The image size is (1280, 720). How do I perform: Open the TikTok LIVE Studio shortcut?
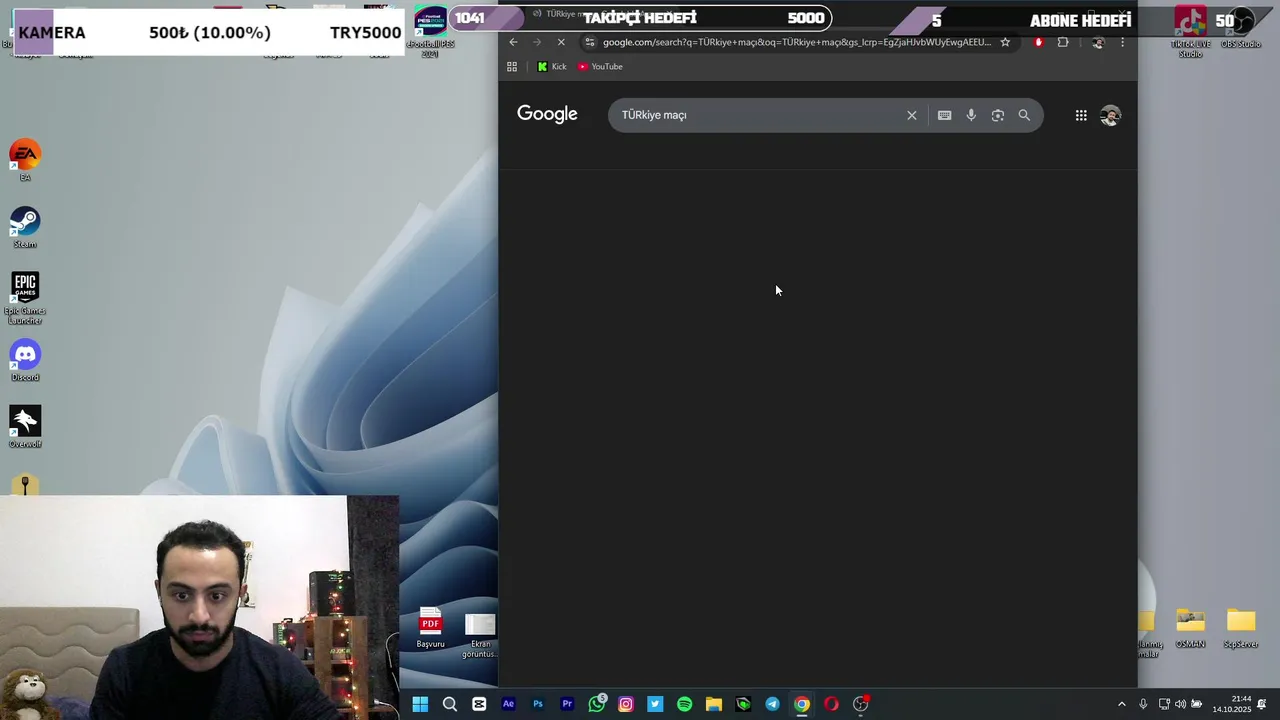coord(1190,32)
